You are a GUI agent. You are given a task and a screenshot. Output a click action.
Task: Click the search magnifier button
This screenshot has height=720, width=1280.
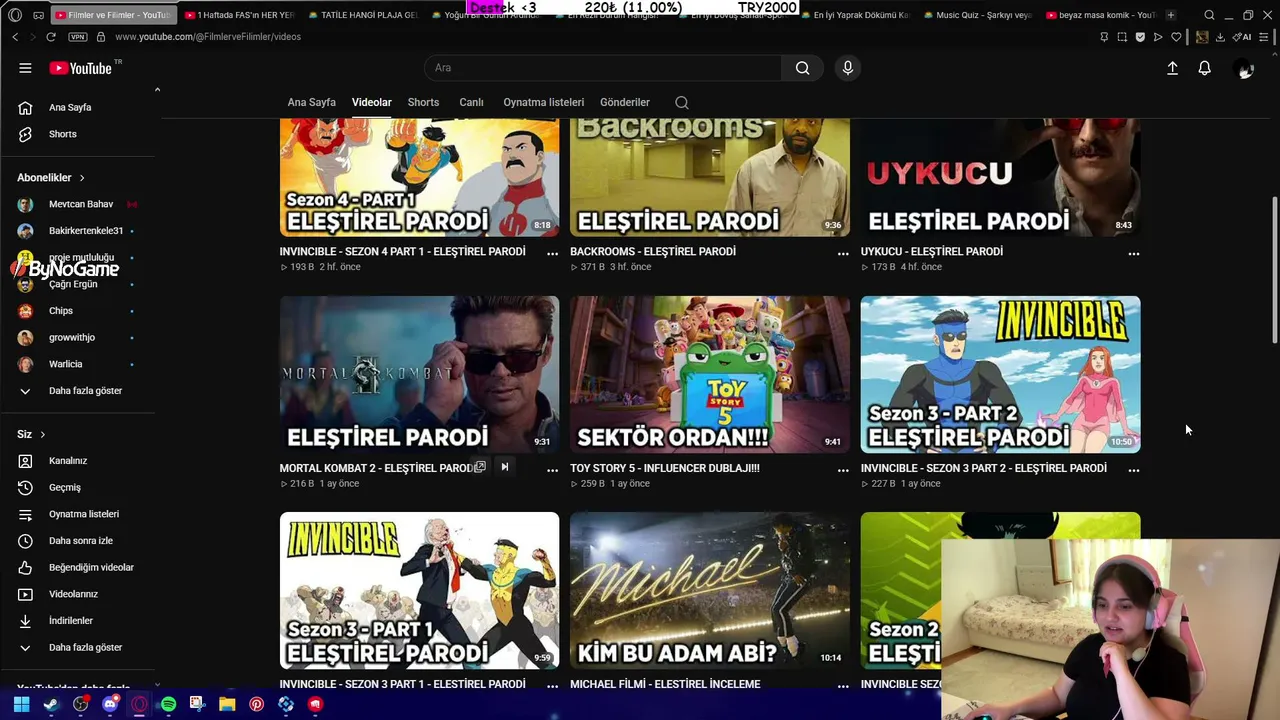(802, 68)
